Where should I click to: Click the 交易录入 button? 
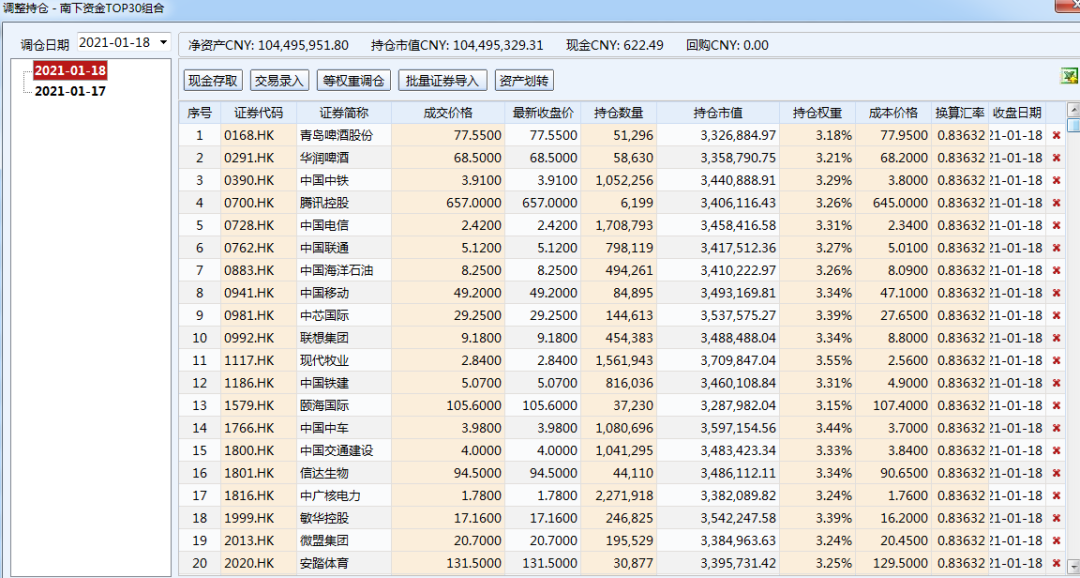(x=280, y=81)
